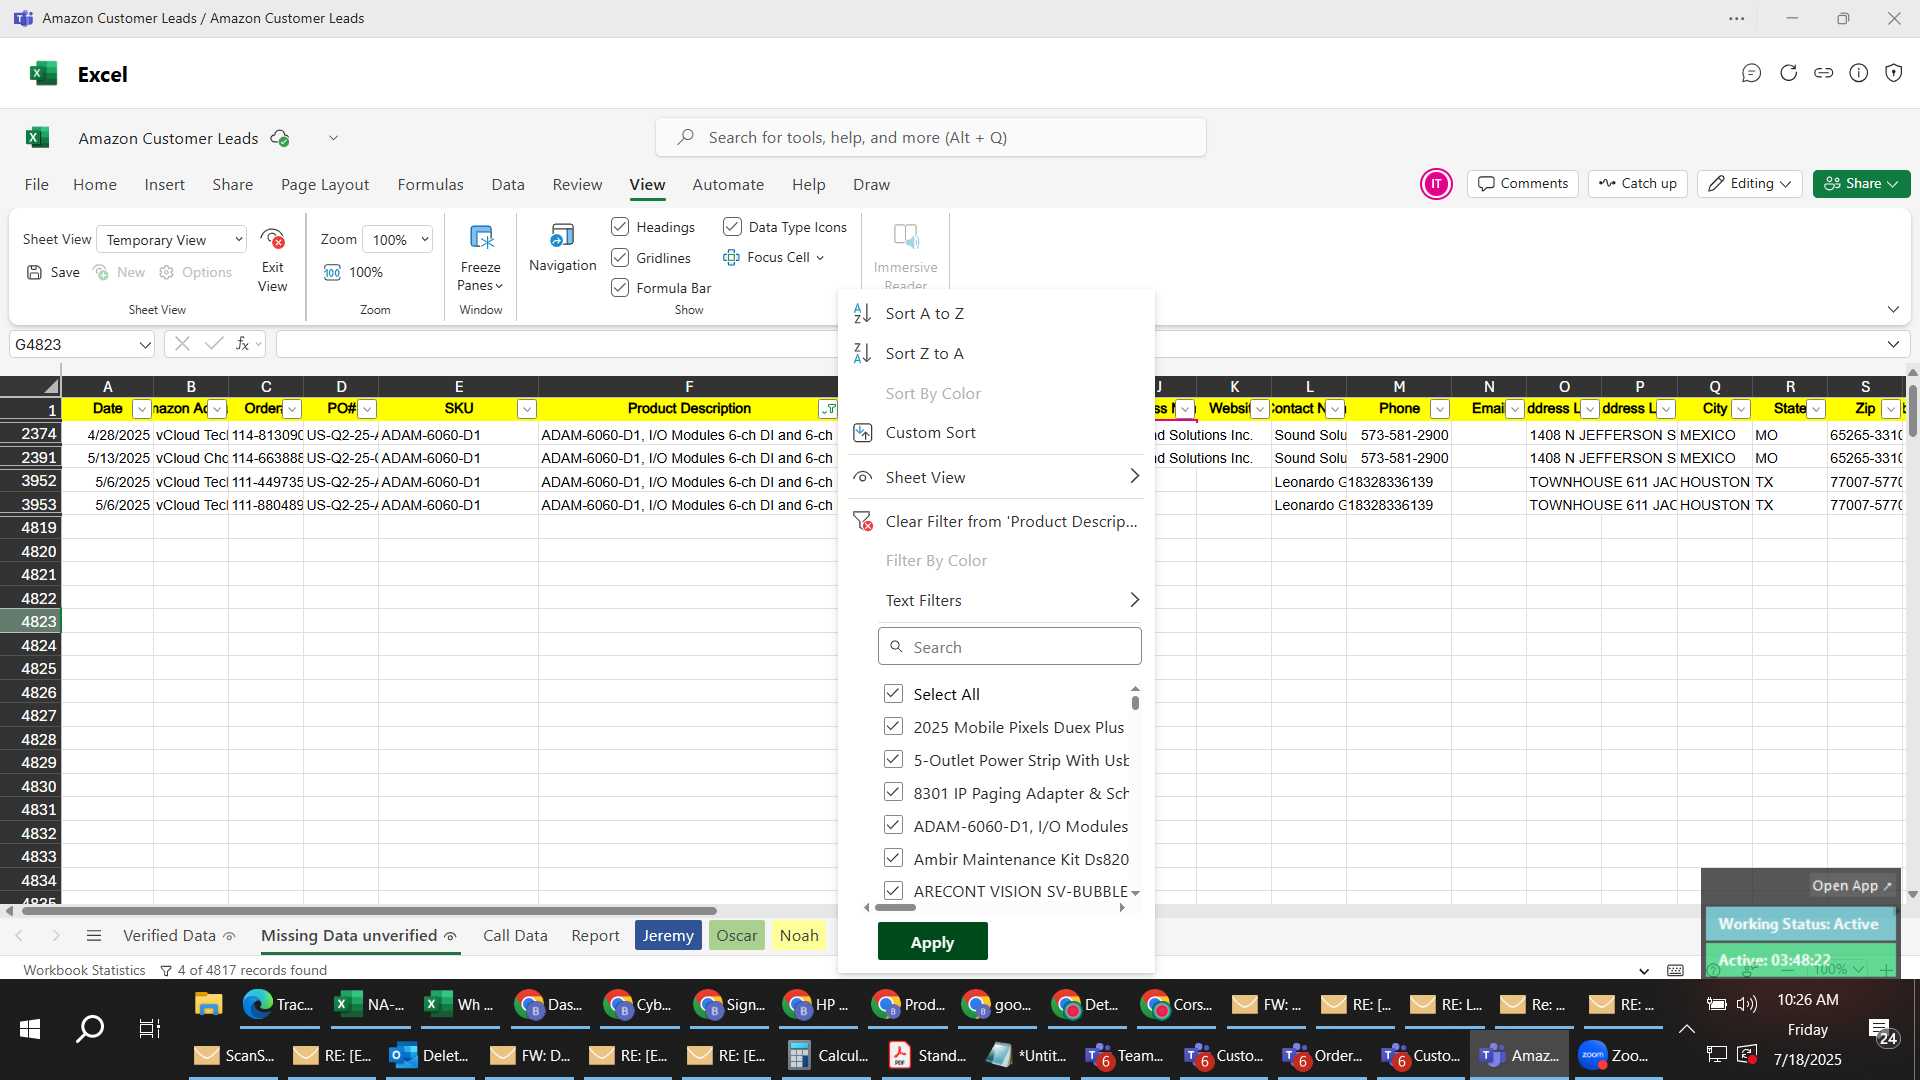Click the Sort Z to A icon

[862, 353]
